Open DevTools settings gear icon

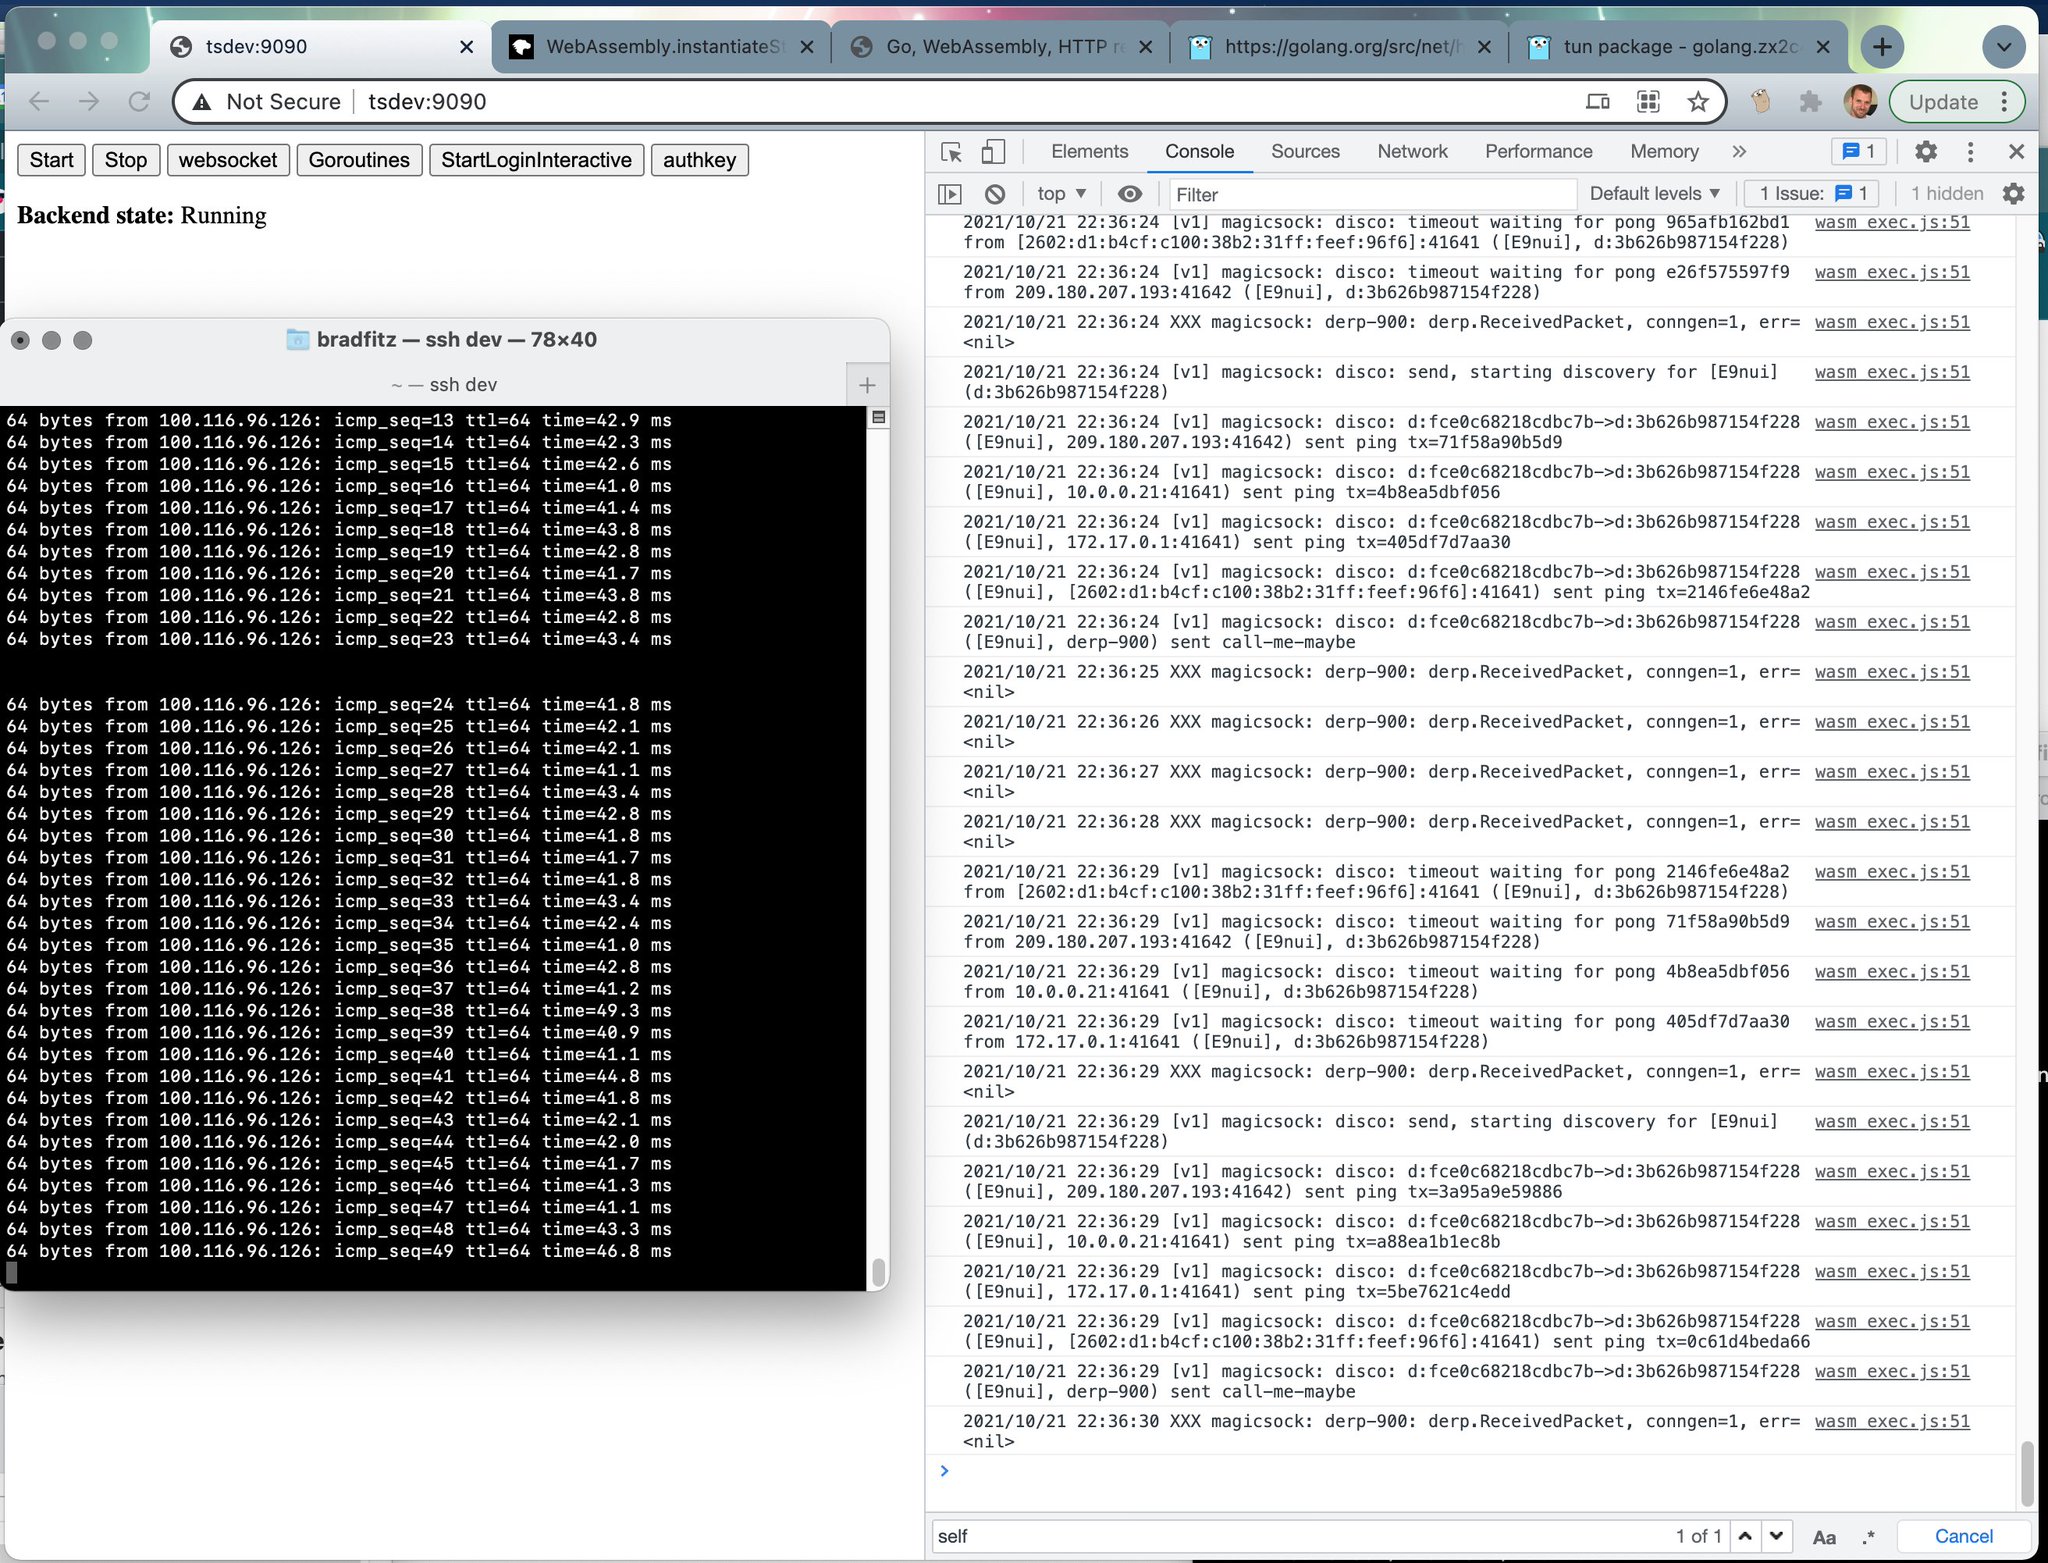pyautogui.click(x=1925, y=152)
